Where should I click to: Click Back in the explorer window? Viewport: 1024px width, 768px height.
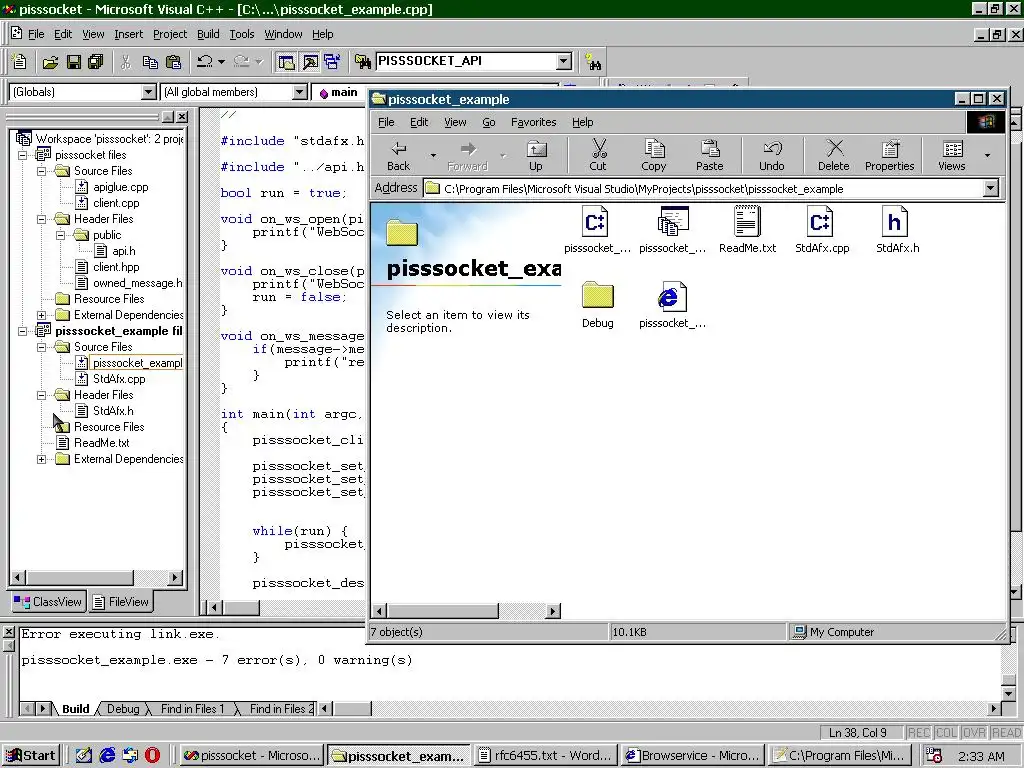click(x=398, y=155)
